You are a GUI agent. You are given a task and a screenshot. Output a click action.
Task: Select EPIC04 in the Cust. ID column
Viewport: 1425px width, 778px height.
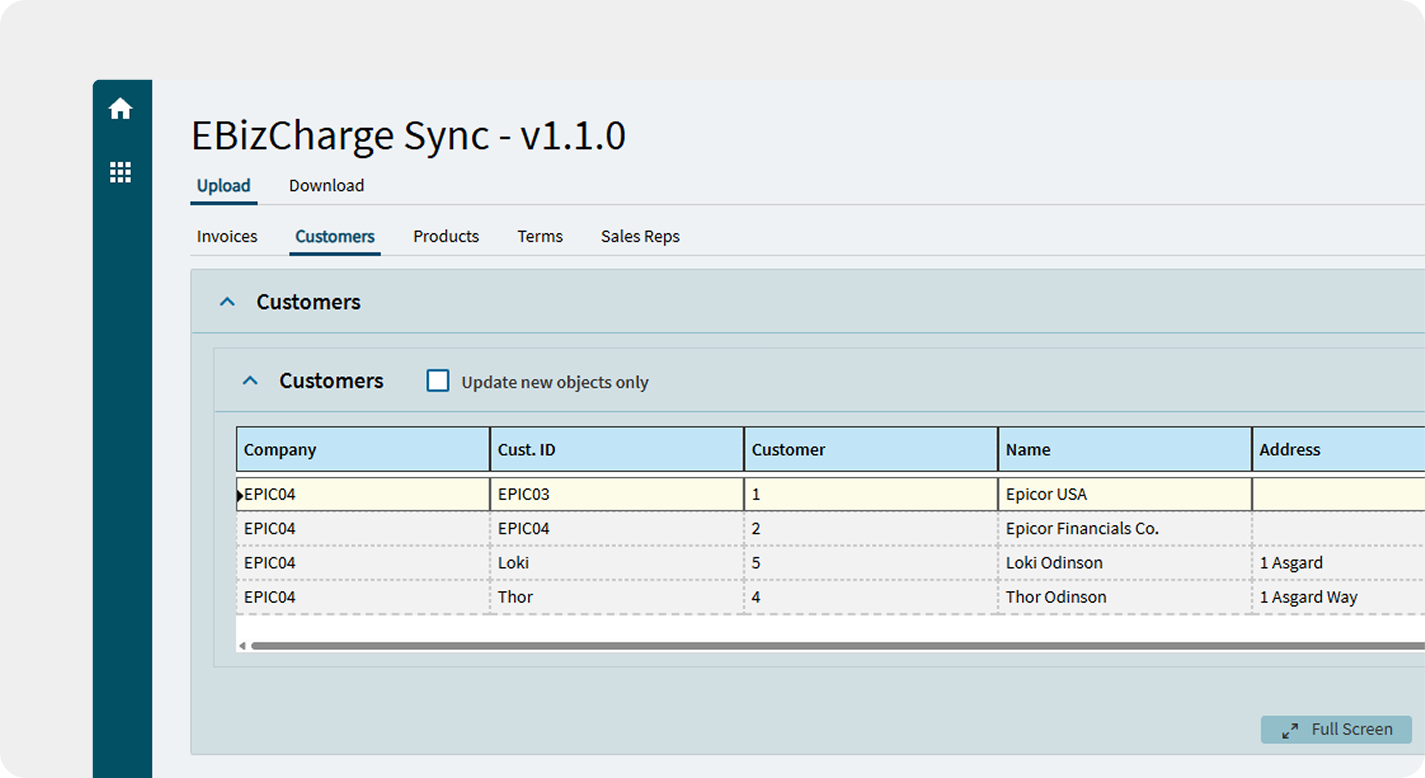pos(617,528)
